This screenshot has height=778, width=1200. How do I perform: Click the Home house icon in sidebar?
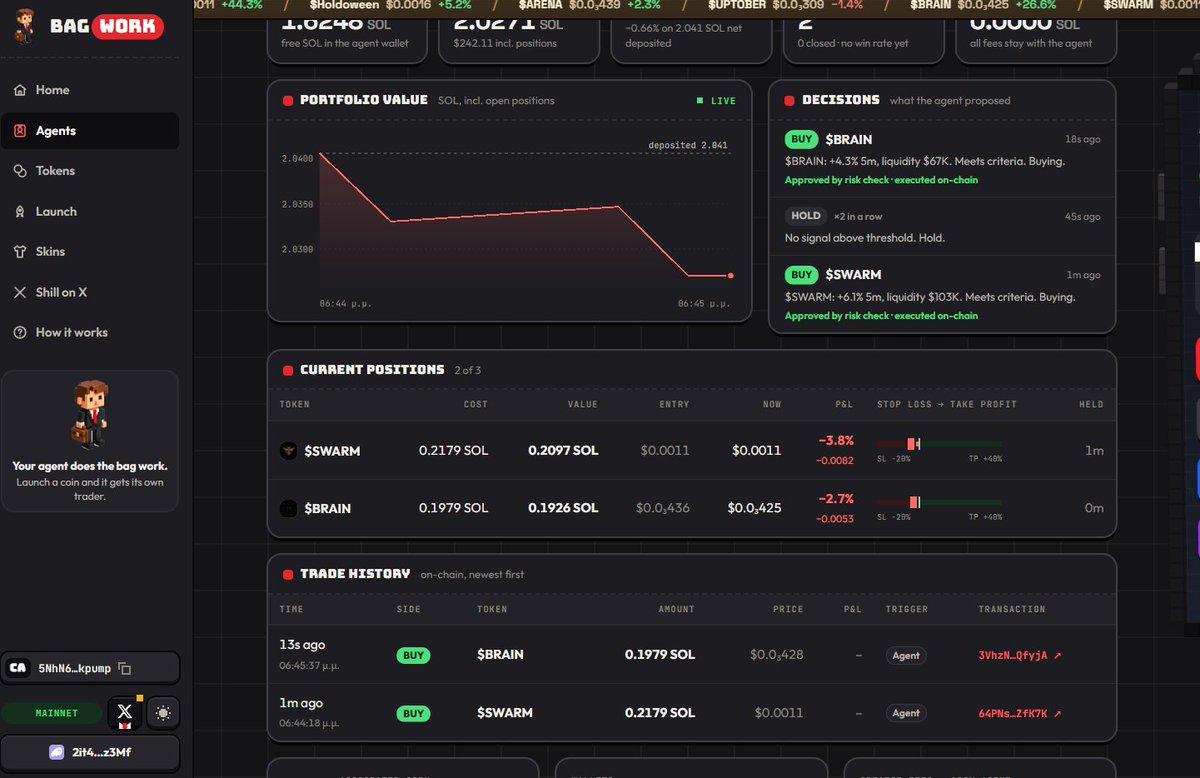tap(20, 90)
